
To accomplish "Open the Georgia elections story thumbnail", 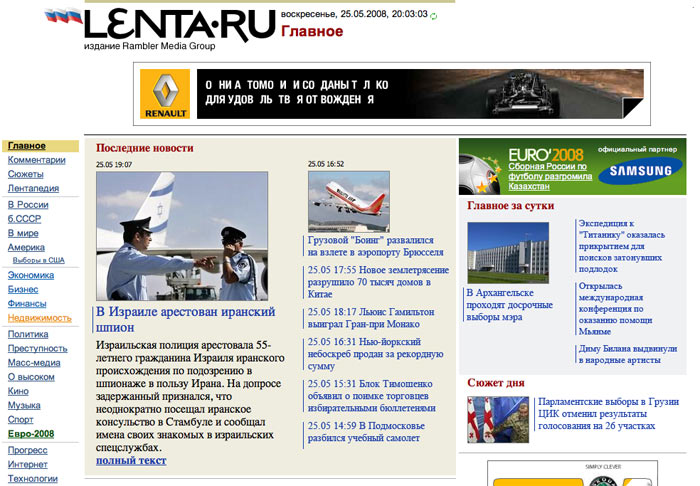I will tap(498, 419).
